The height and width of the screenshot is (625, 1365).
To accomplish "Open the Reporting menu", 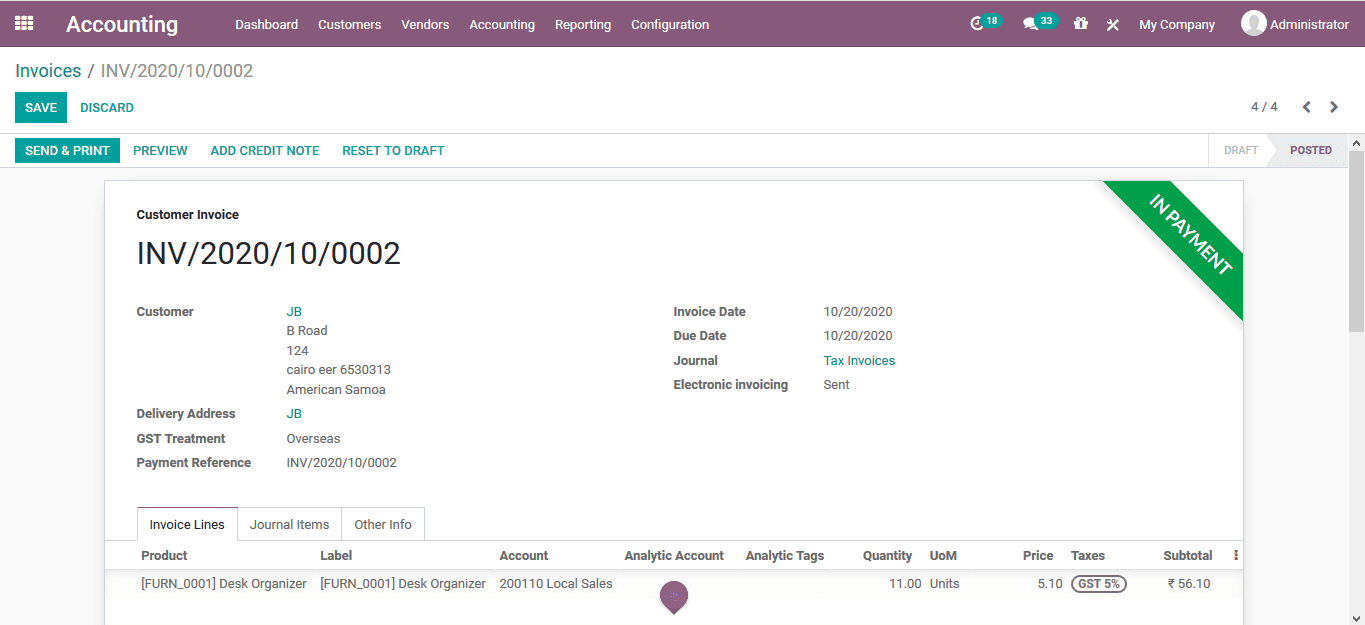I will click(583, 24).
